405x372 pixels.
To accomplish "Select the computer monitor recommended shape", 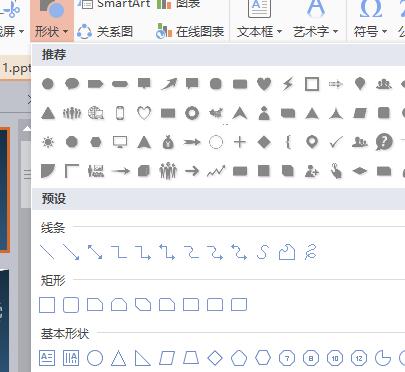I will [x=120, y=142].
